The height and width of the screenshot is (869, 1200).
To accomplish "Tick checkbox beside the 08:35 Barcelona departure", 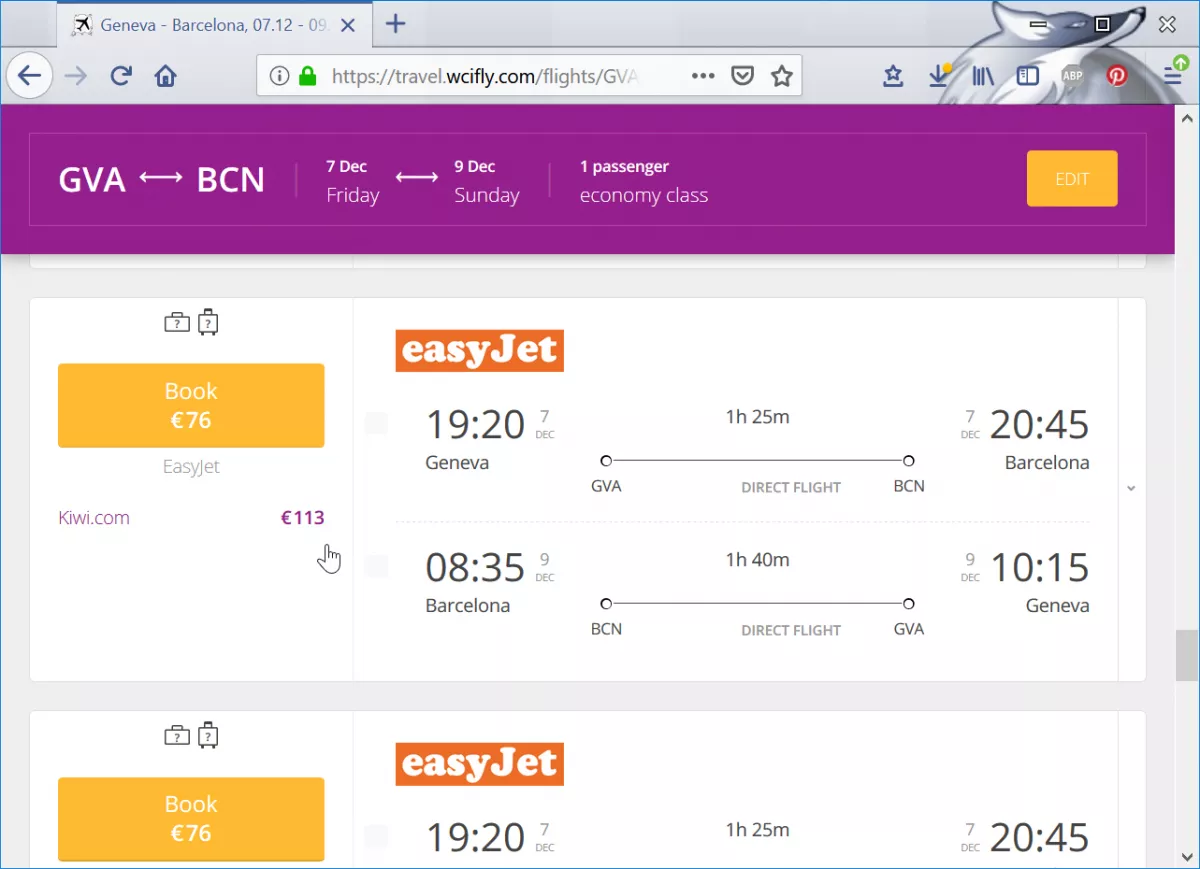I will [x=376, y=566].
